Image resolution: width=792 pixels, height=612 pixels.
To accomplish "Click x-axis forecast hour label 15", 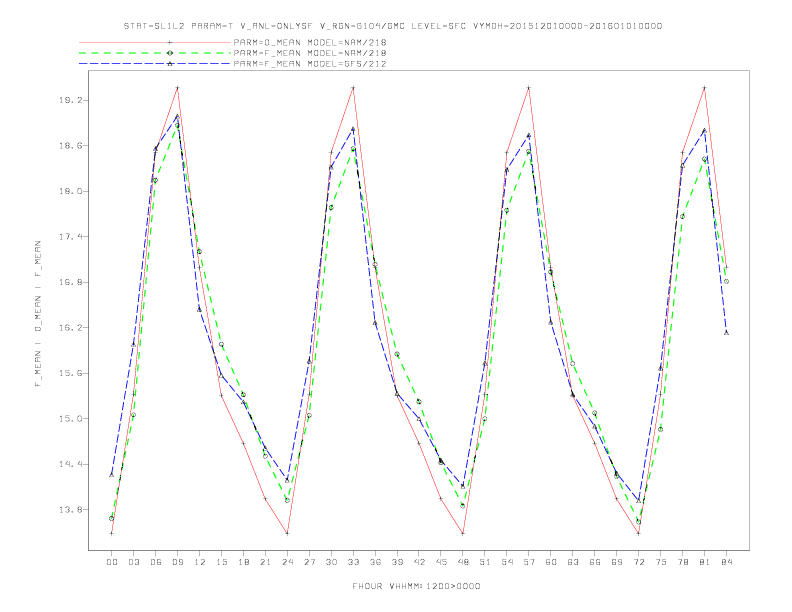I will click(221, 562).
